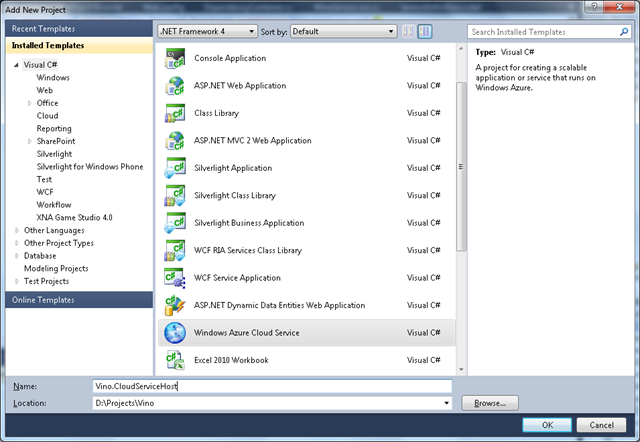Click OK to add the project

[x=547, y=425]
